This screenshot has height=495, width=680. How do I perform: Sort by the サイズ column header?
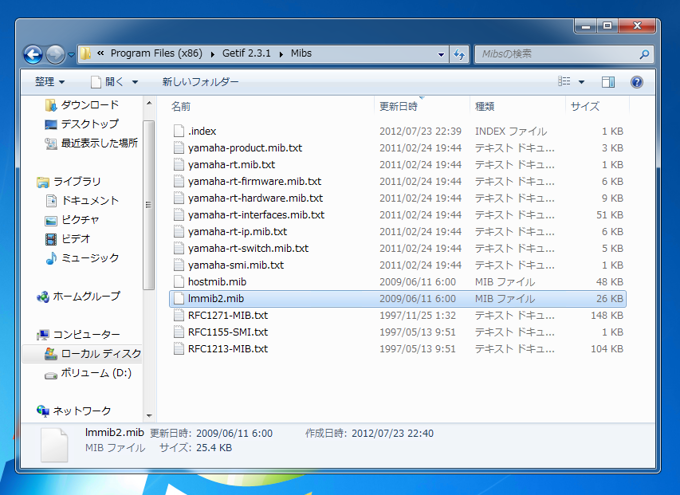click(x=584, y=106)
